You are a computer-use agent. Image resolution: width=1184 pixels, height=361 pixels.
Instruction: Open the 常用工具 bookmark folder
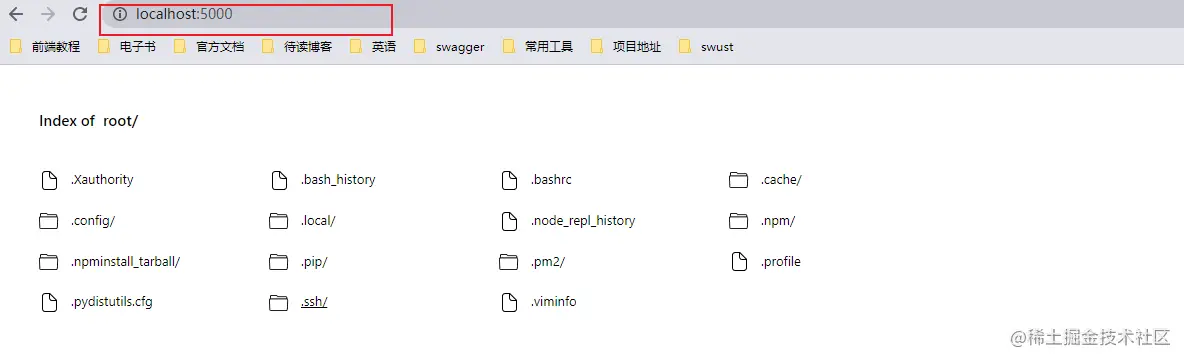tap(537, 47)
